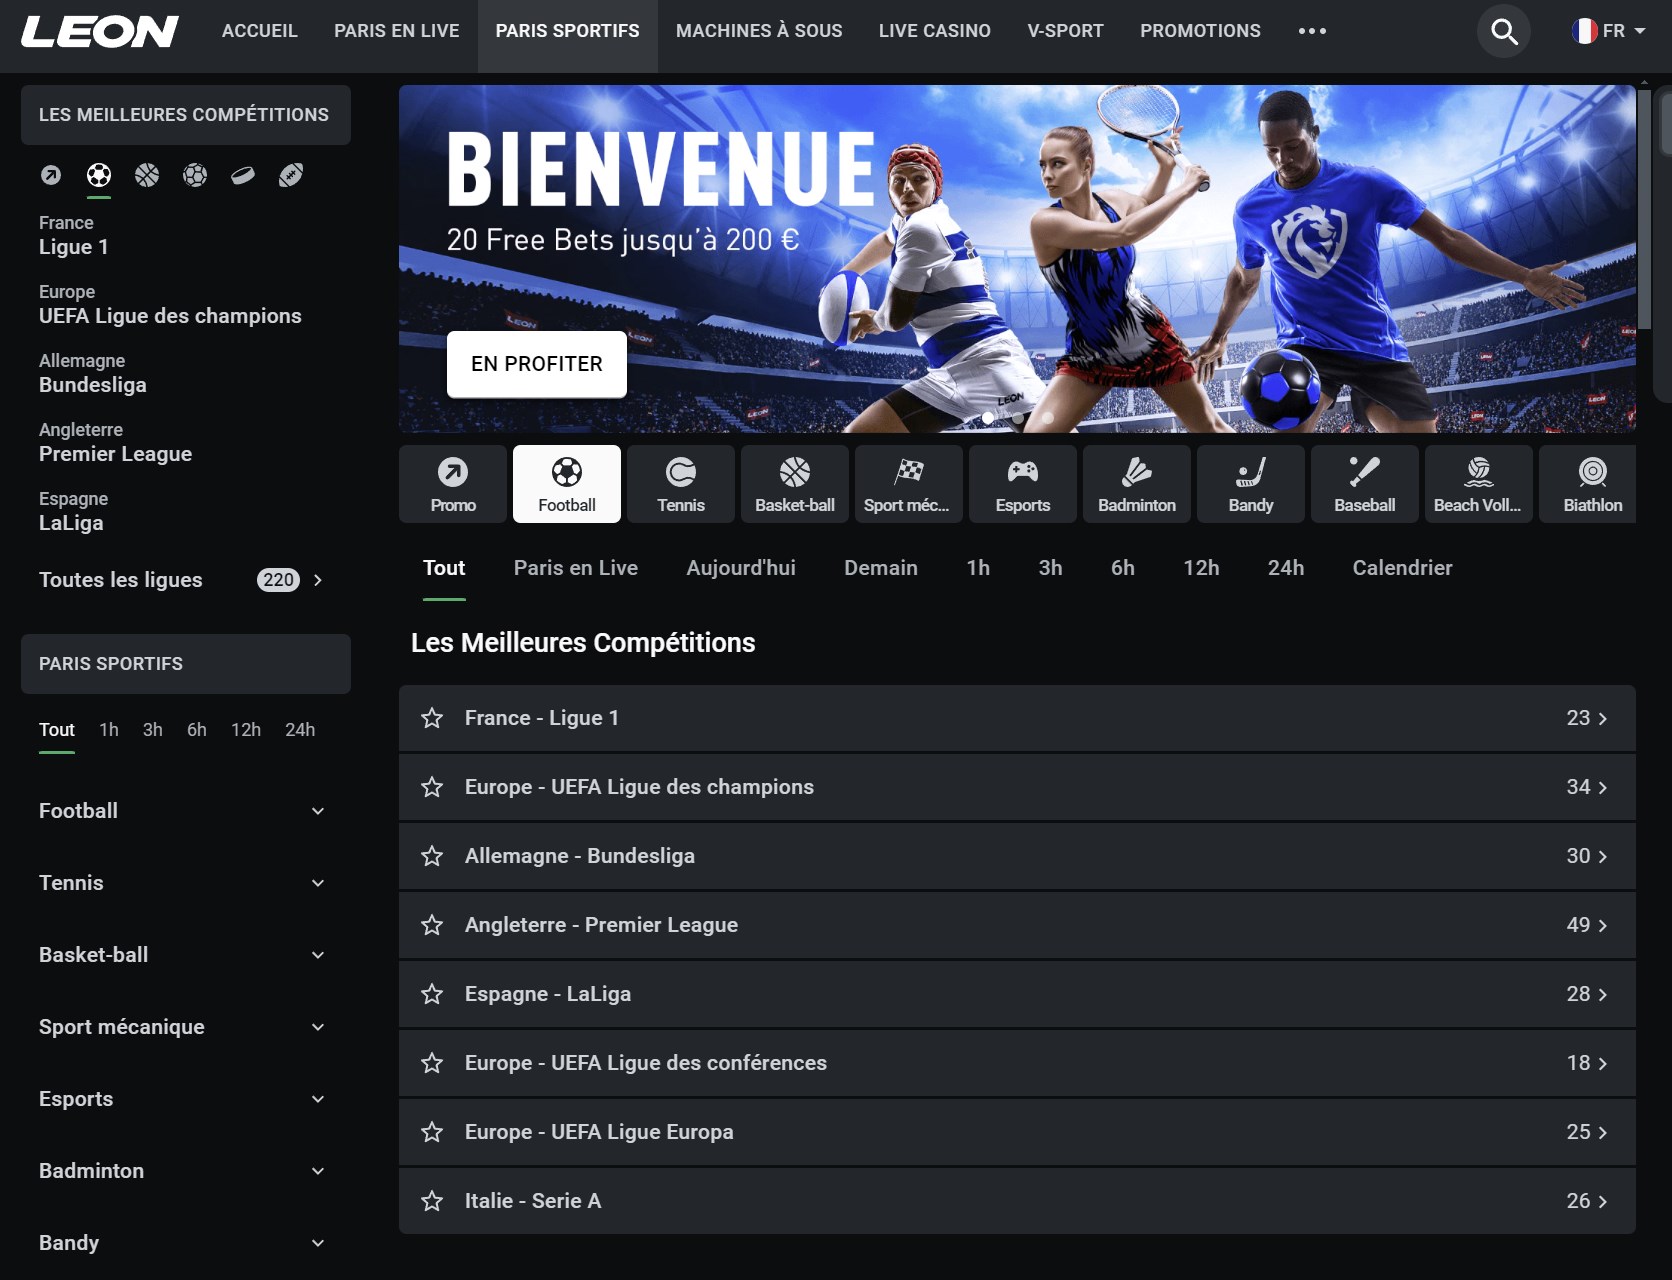The height and width of the screenshot is (1280, 1672).
Task: Open the search magnifier icon
Action: (1504, 32)
